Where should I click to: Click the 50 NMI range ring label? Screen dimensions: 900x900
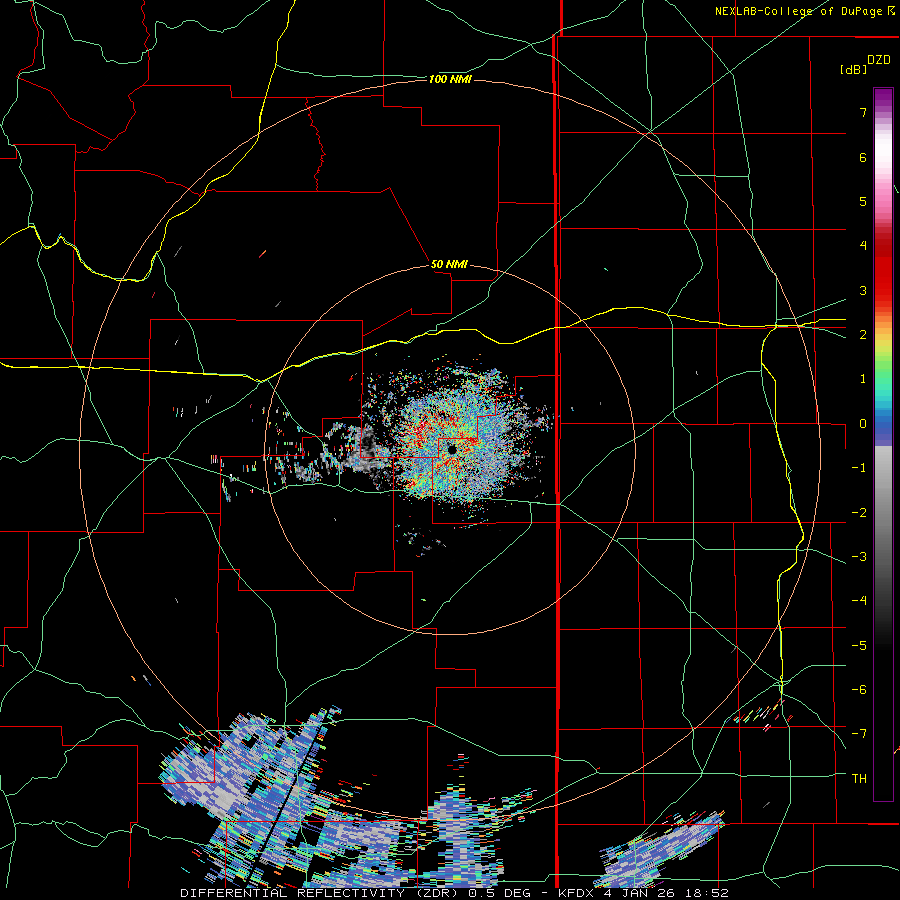449,264
